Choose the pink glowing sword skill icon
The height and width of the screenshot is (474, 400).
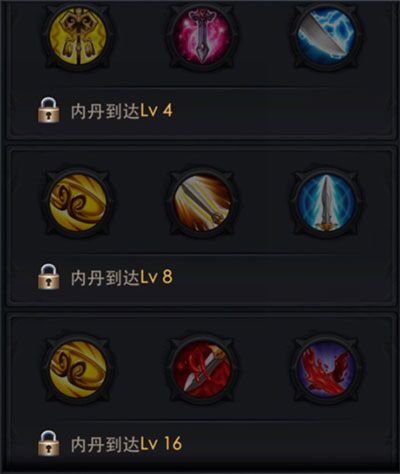(x=202, y=36)
